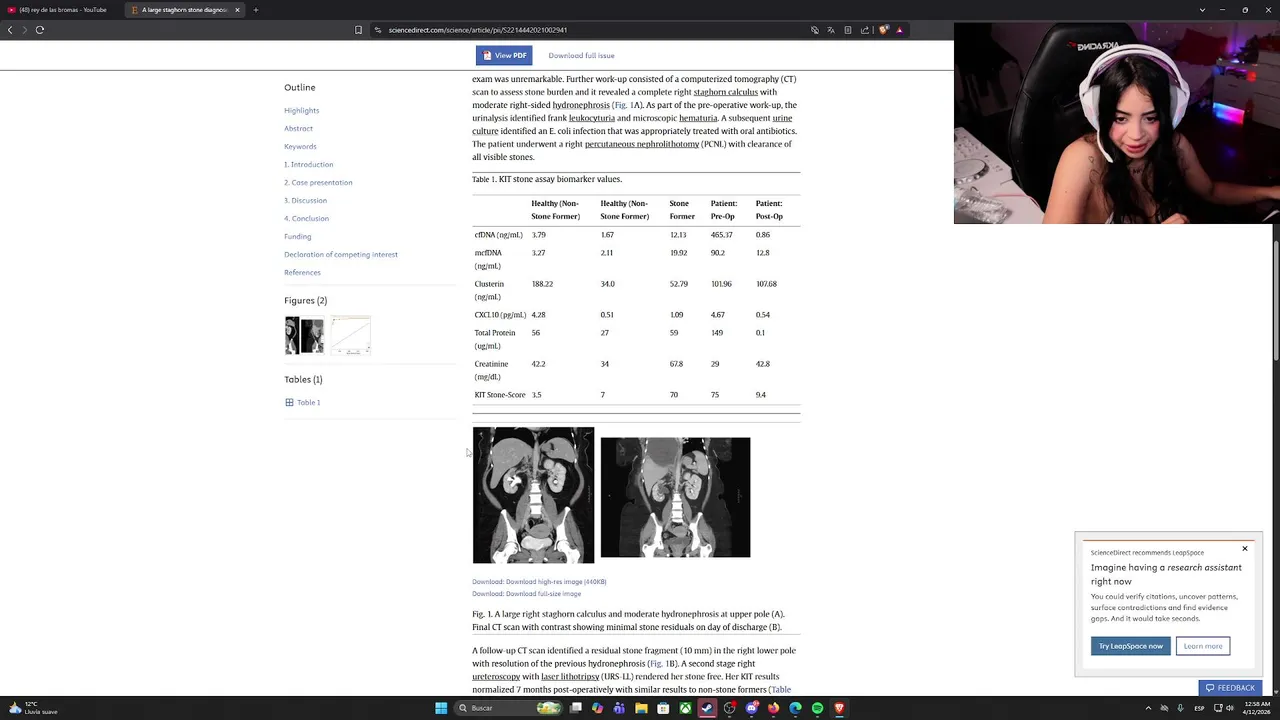Click Download full issue link

click(581, 56)
